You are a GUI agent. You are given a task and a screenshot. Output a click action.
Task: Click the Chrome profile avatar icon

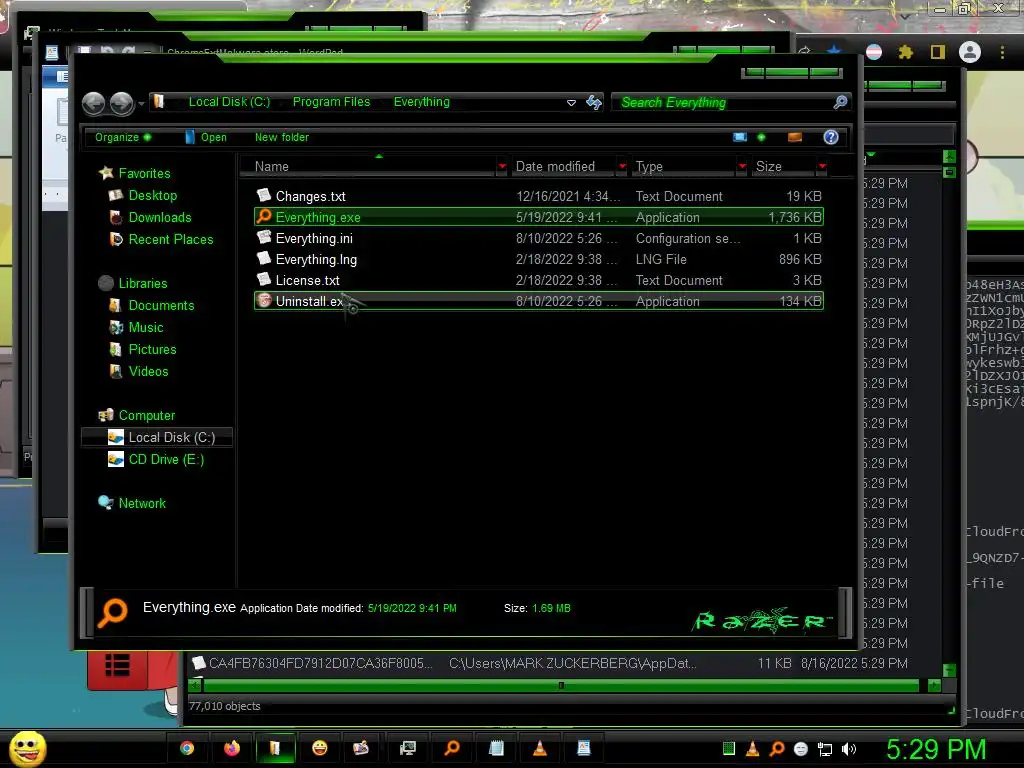tap(970, 52)
